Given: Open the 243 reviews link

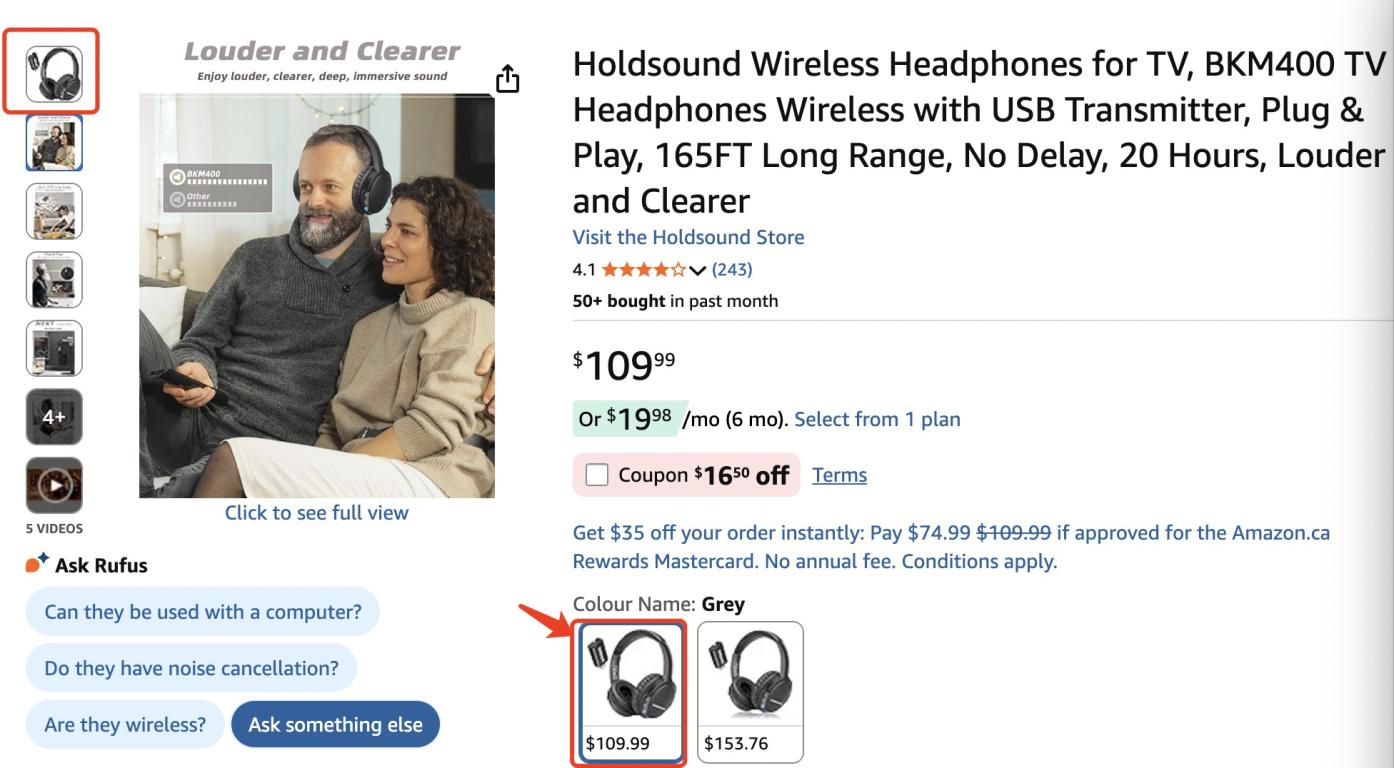Looking at the screenshot, I should [732, 270].
